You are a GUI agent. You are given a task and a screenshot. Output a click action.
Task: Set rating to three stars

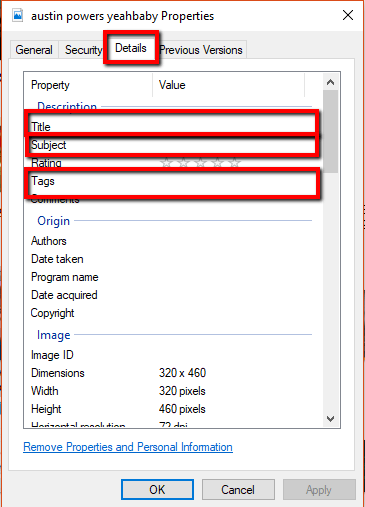200,163
